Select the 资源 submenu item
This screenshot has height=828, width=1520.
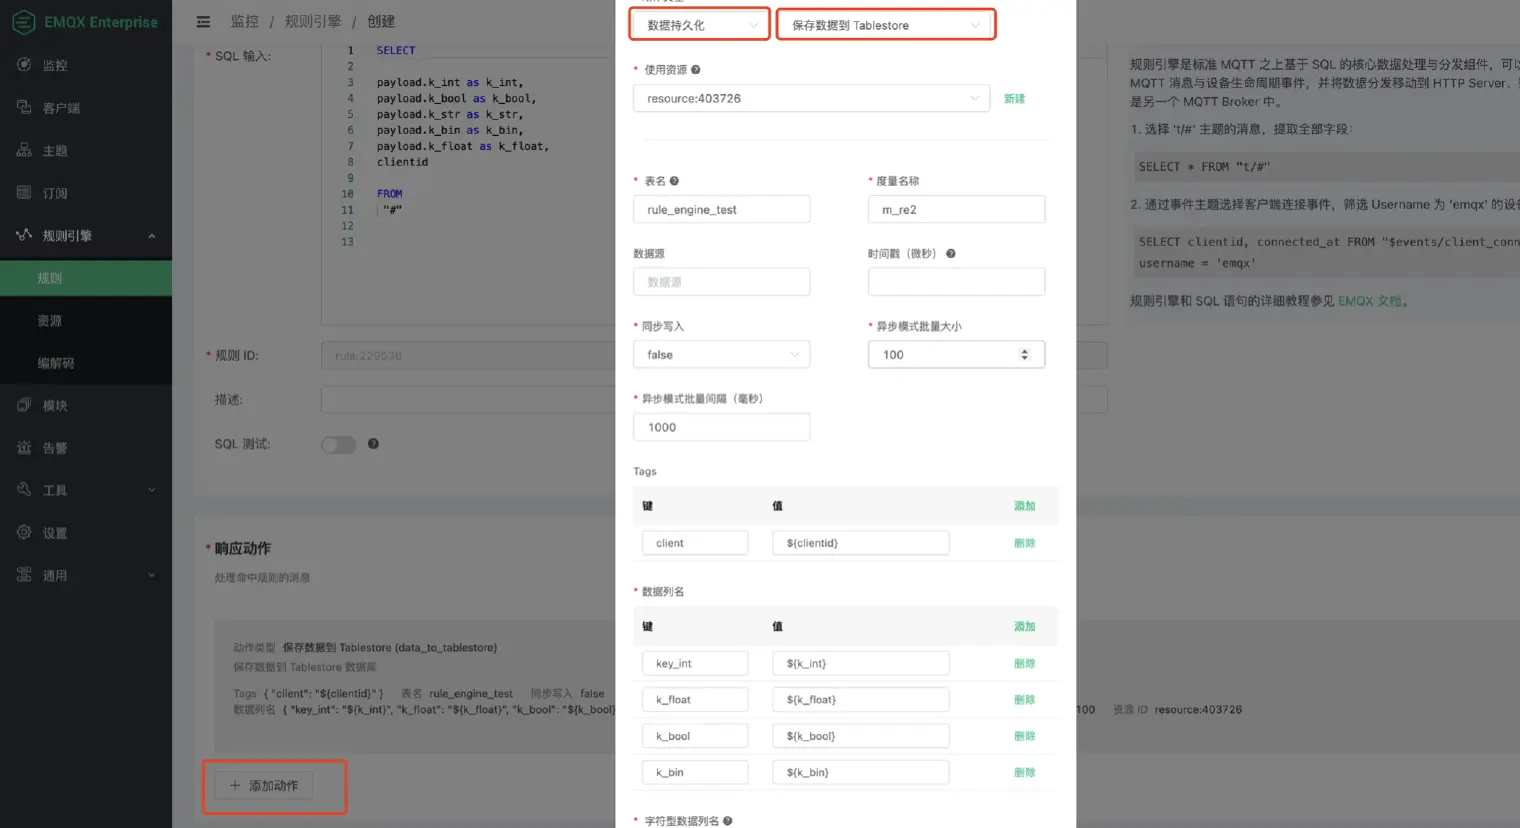[86, 321]
